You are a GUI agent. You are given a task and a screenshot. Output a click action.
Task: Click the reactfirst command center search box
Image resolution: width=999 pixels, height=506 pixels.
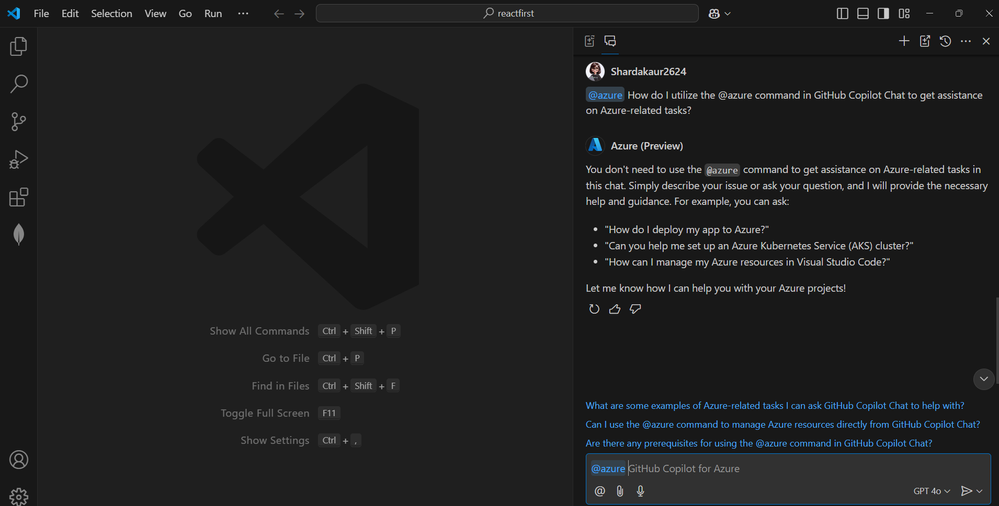pyautogui.click(x=507, y=13)
